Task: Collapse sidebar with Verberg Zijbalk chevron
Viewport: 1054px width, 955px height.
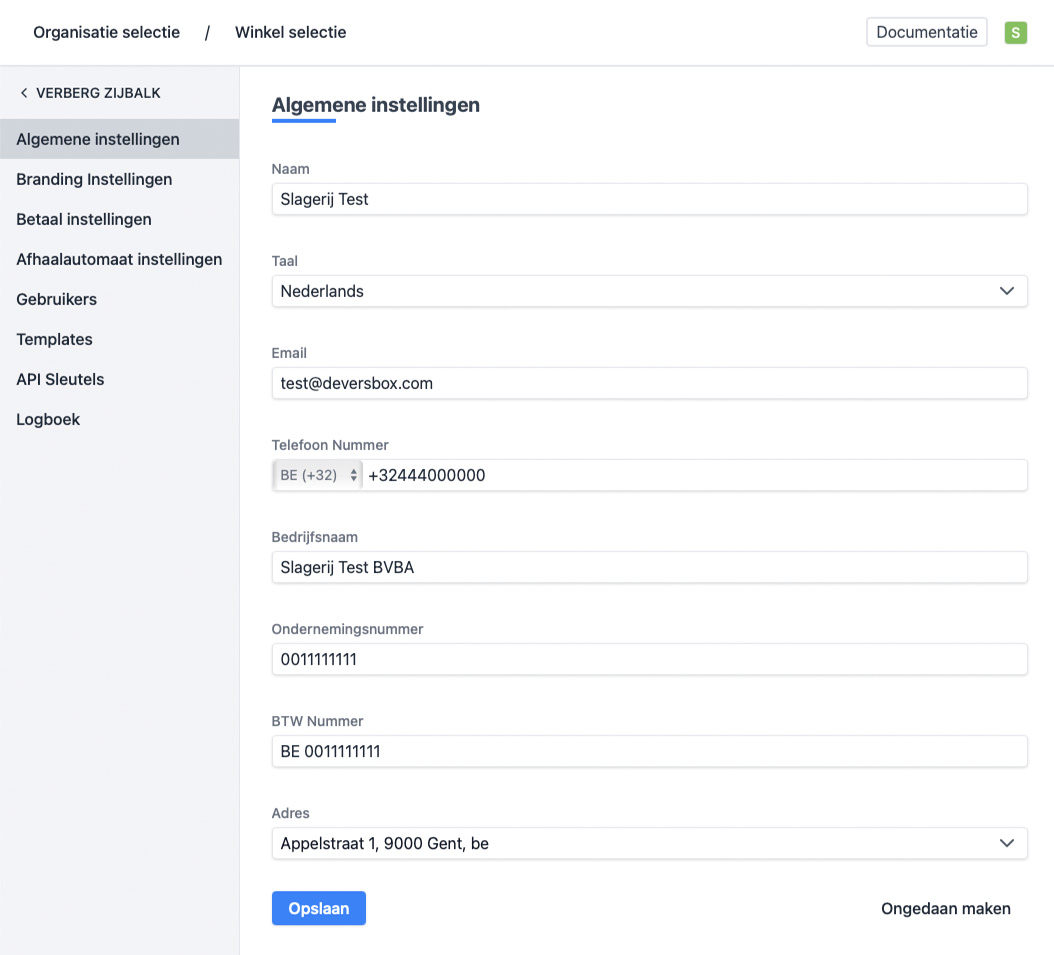Action: click(x=25, y=93)
